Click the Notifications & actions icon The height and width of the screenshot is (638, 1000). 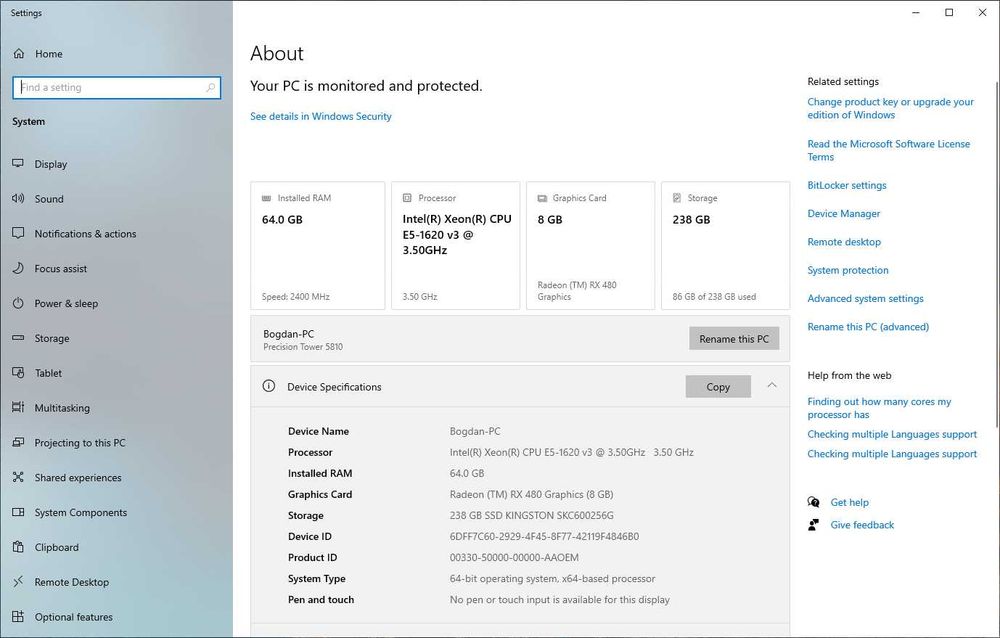18,234
